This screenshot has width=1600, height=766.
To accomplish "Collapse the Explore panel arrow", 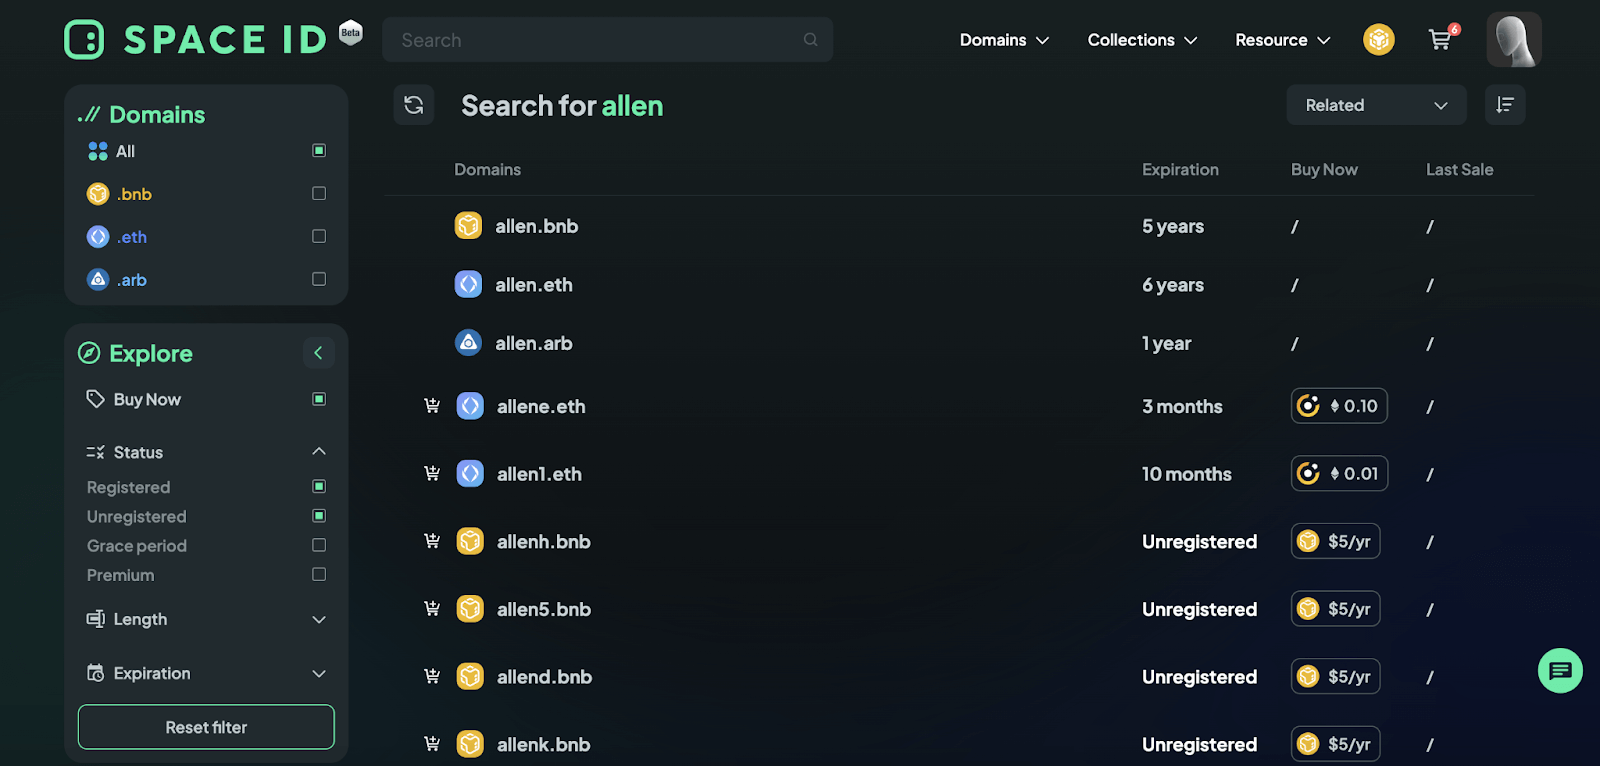I will [318, 353].
